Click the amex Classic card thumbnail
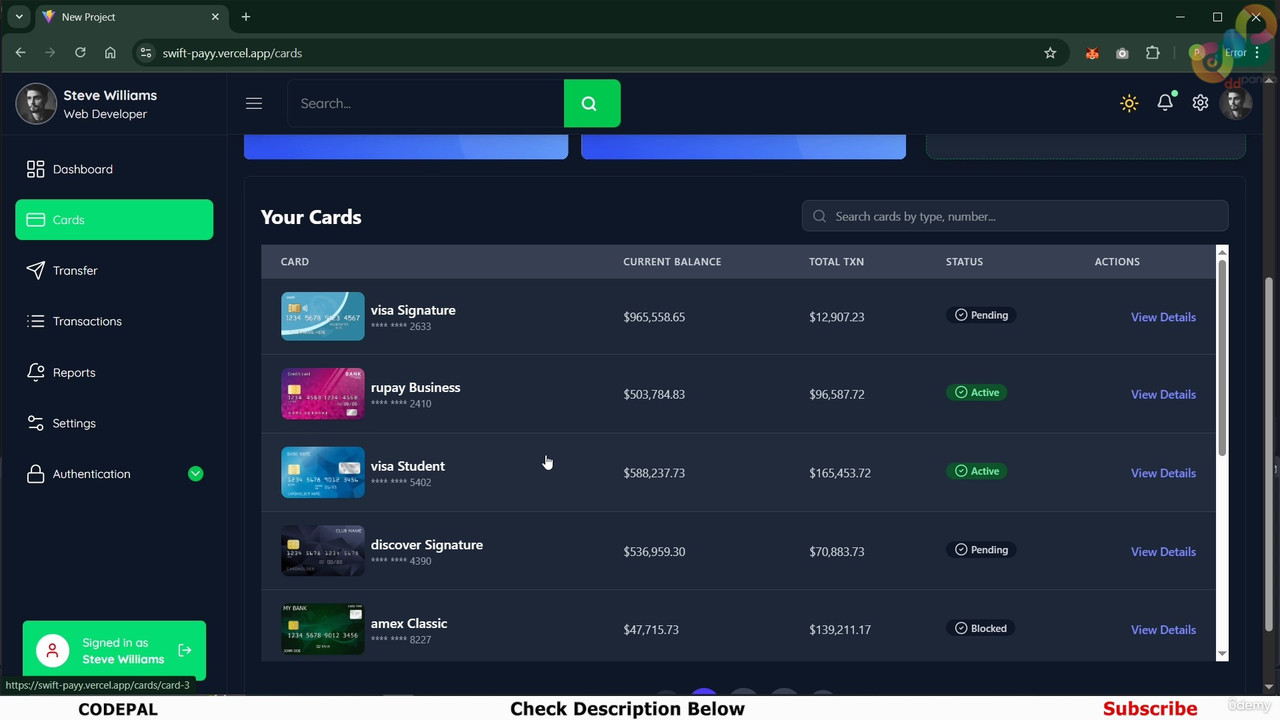The image size is (1280, 720). pyautogui.click(x=323, y=629)
